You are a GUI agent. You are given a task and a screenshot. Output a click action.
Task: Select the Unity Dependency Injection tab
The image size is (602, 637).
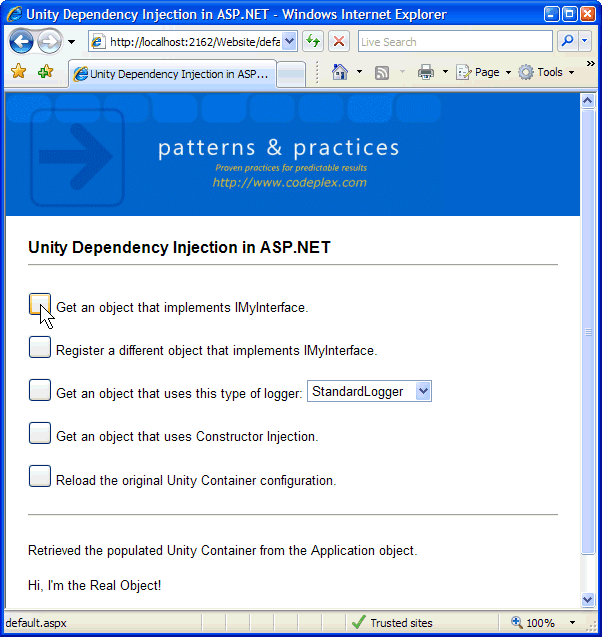(x=172, y=74)
